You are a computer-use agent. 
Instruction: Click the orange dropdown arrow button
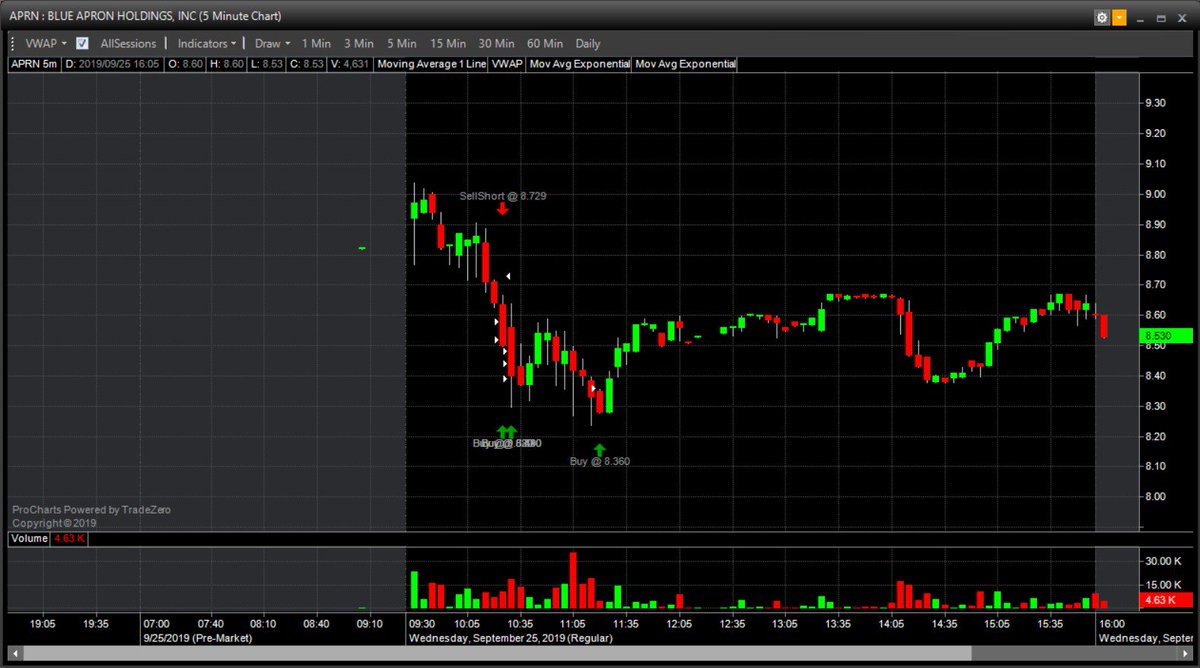click(x=1118, y=17)
